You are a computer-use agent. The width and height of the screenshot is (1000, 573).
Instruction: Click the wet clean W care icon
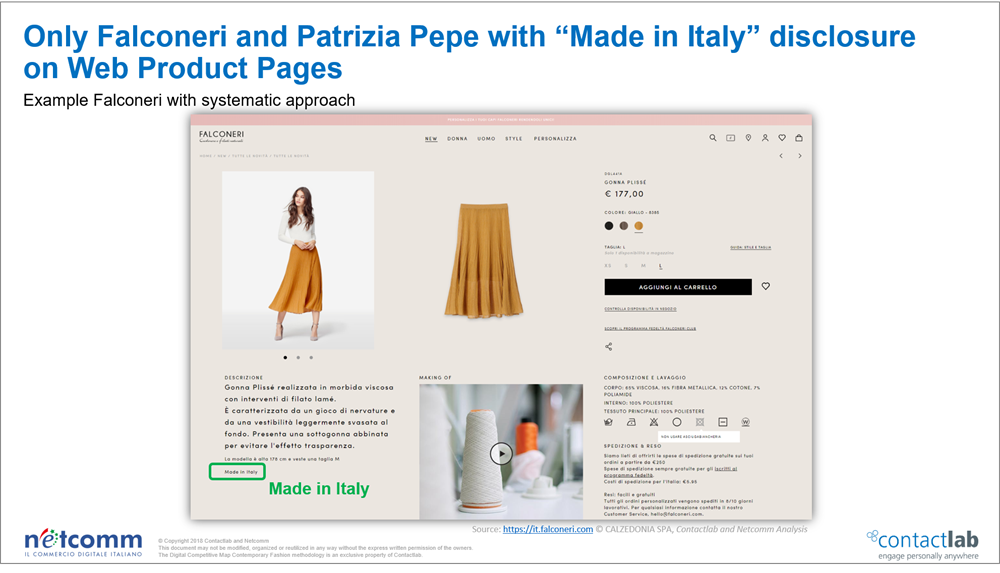coord(746,422)
